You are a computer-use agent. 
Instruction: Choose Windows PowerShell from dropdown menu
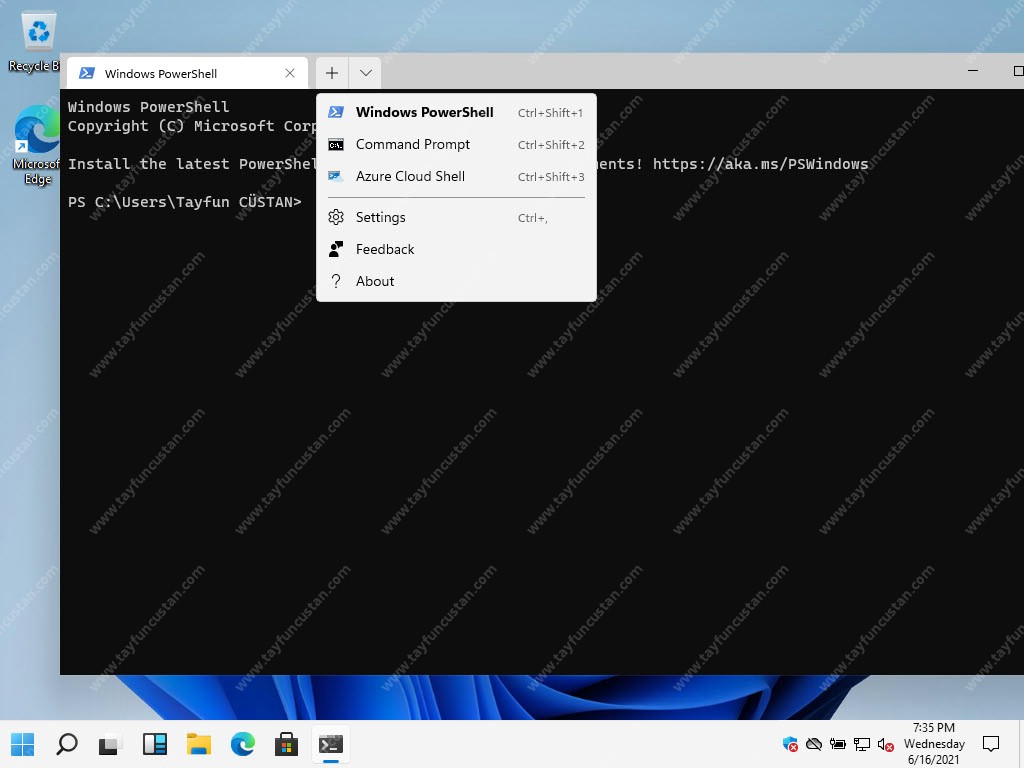(456, 112)
